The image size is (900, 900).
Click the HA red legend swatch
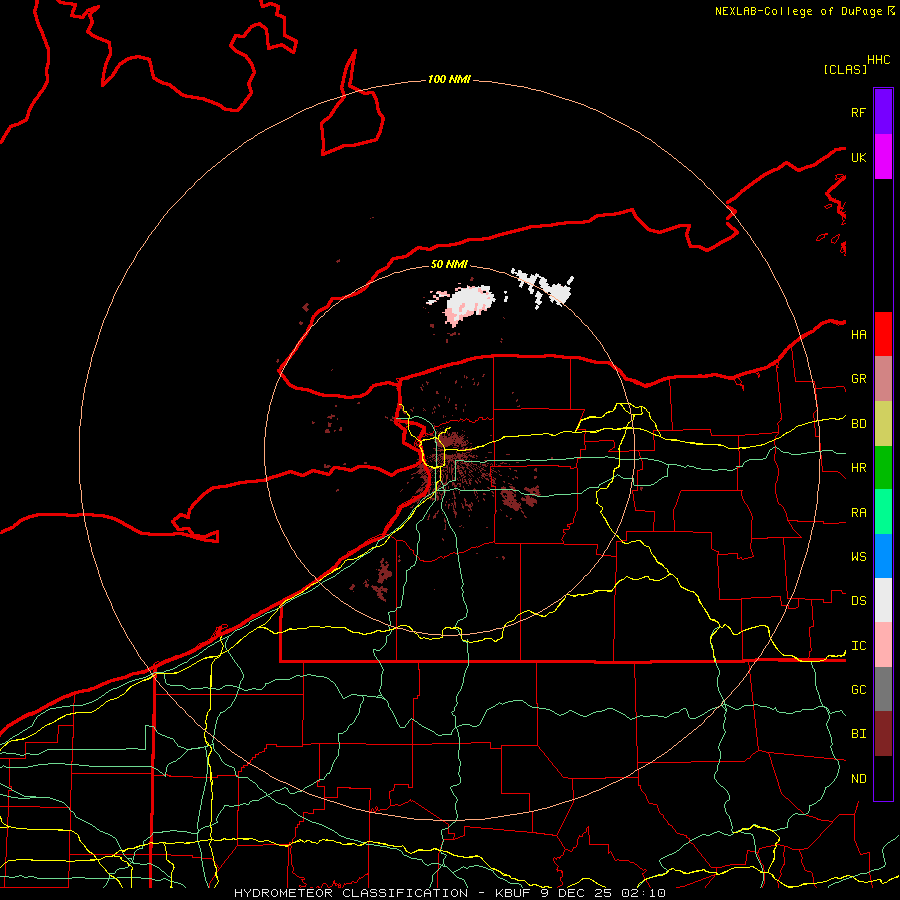coord(883,334)
